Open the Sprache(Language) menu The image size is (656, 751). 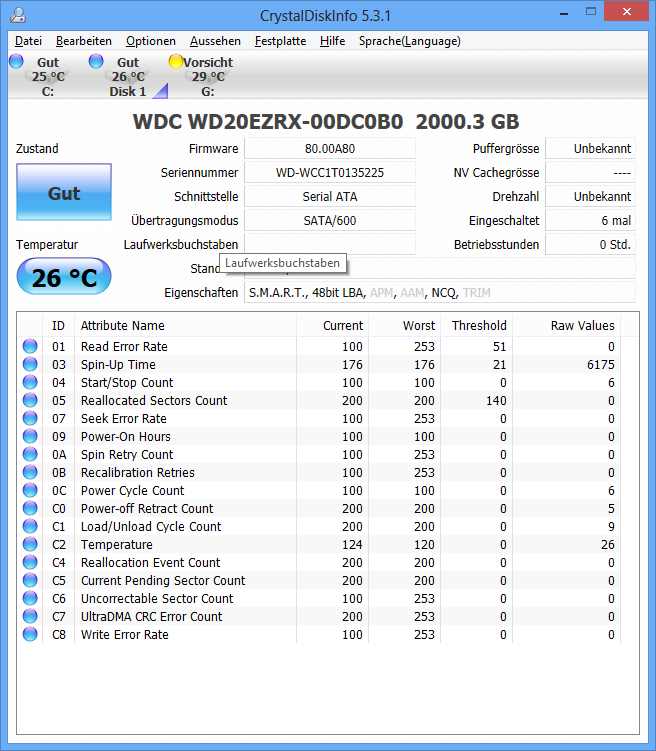pos(409,41)
